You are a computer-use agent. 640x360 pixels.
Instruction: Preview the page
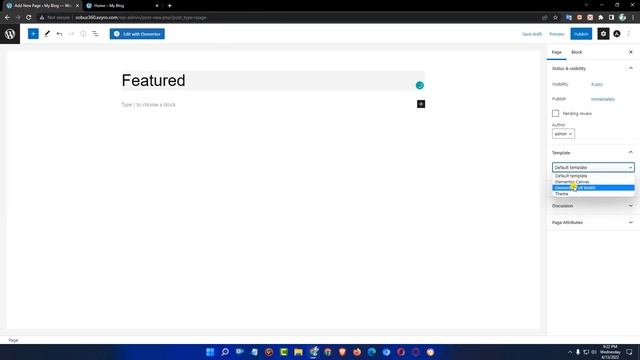coord(557,34)
